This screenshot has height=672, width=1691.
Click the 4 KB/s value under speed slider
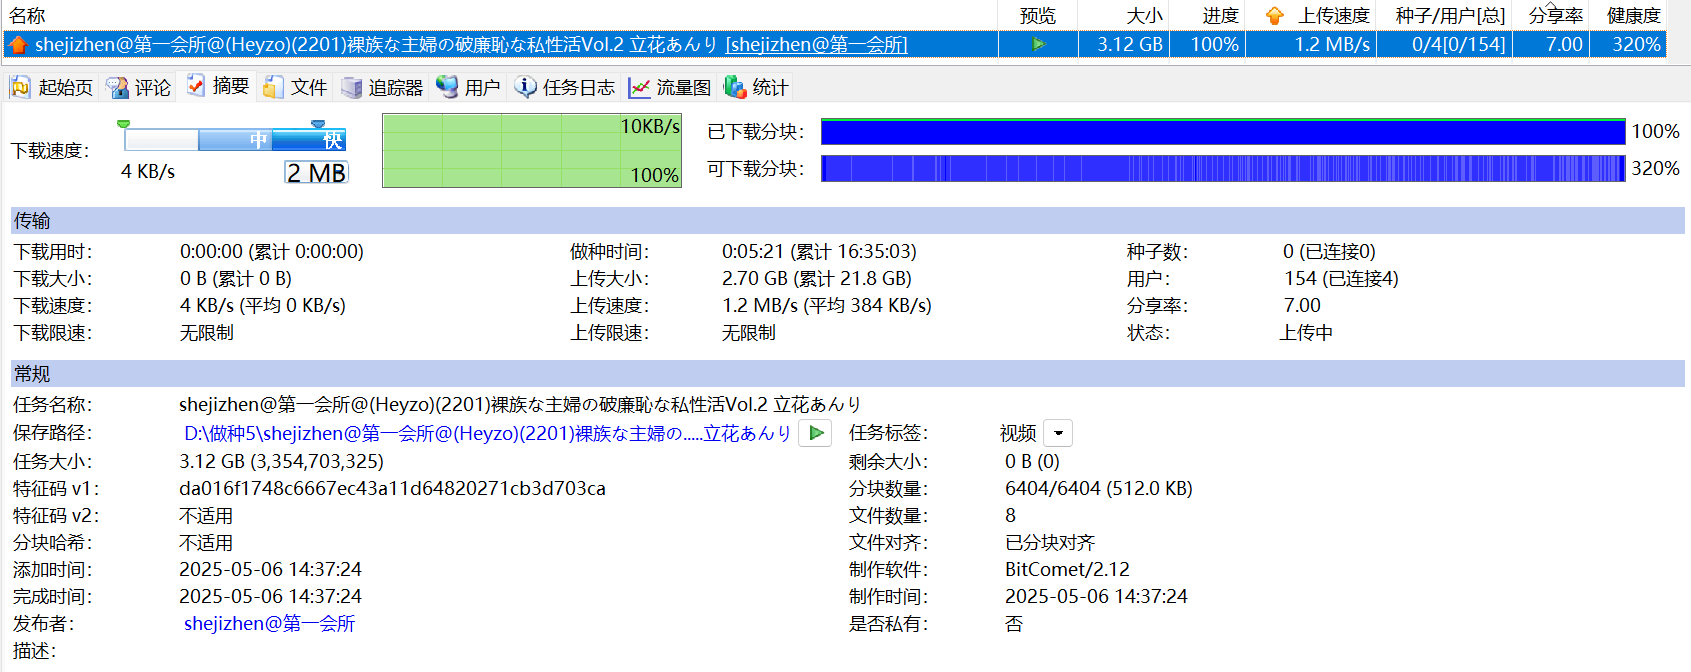coord(148,172)
